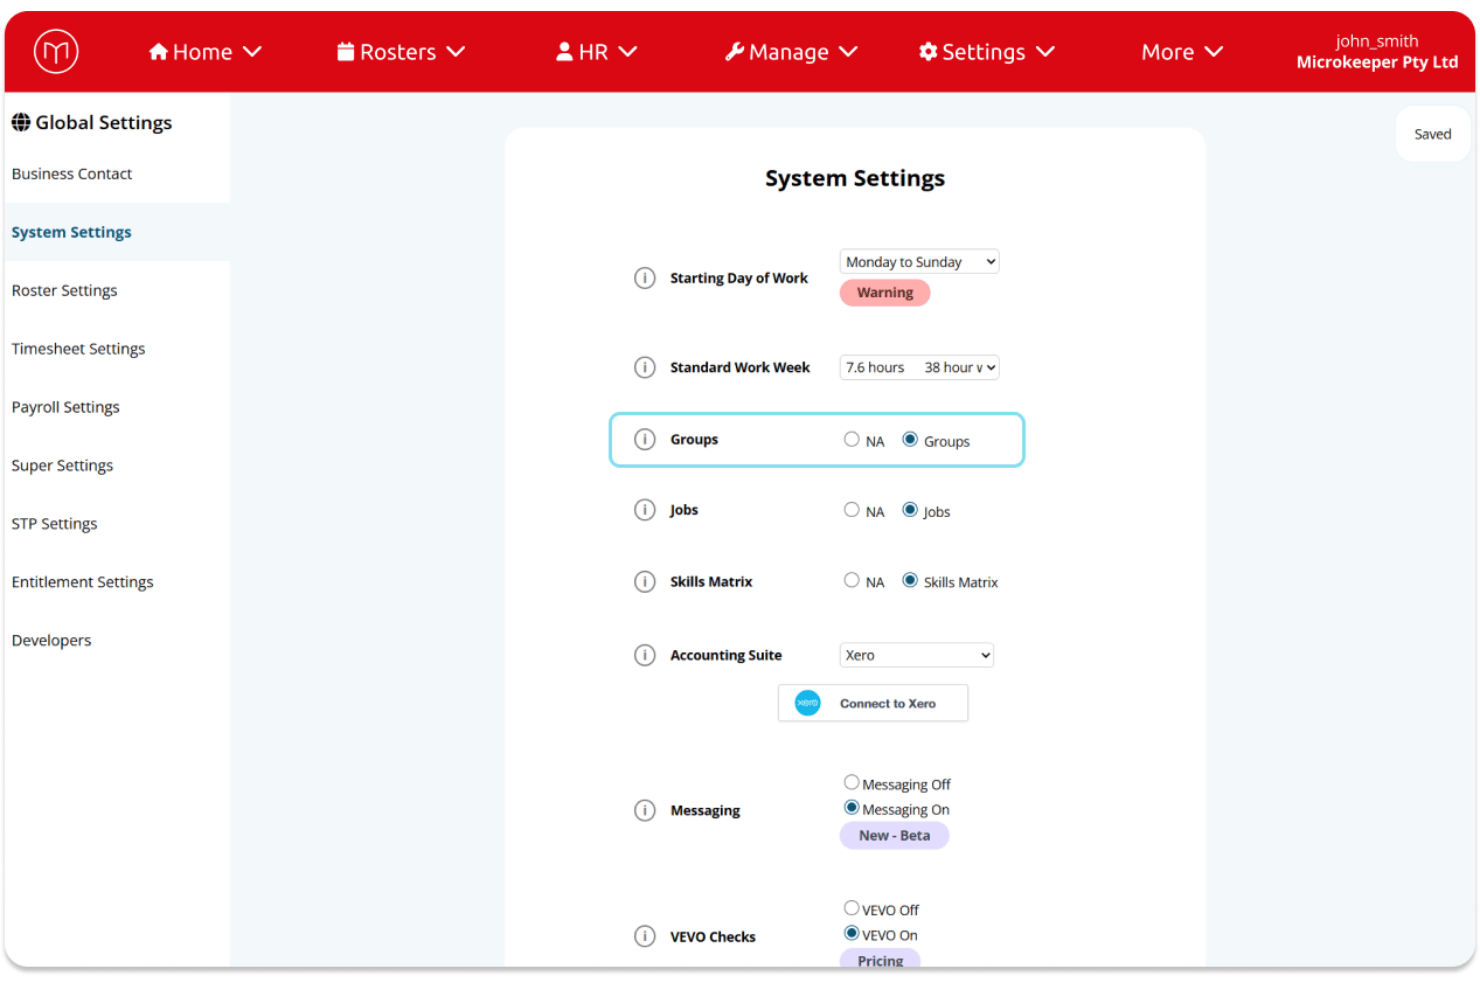Select NA radio for Jobs
The width and height of the screenshot is (1480, 987).
(851, 509)
